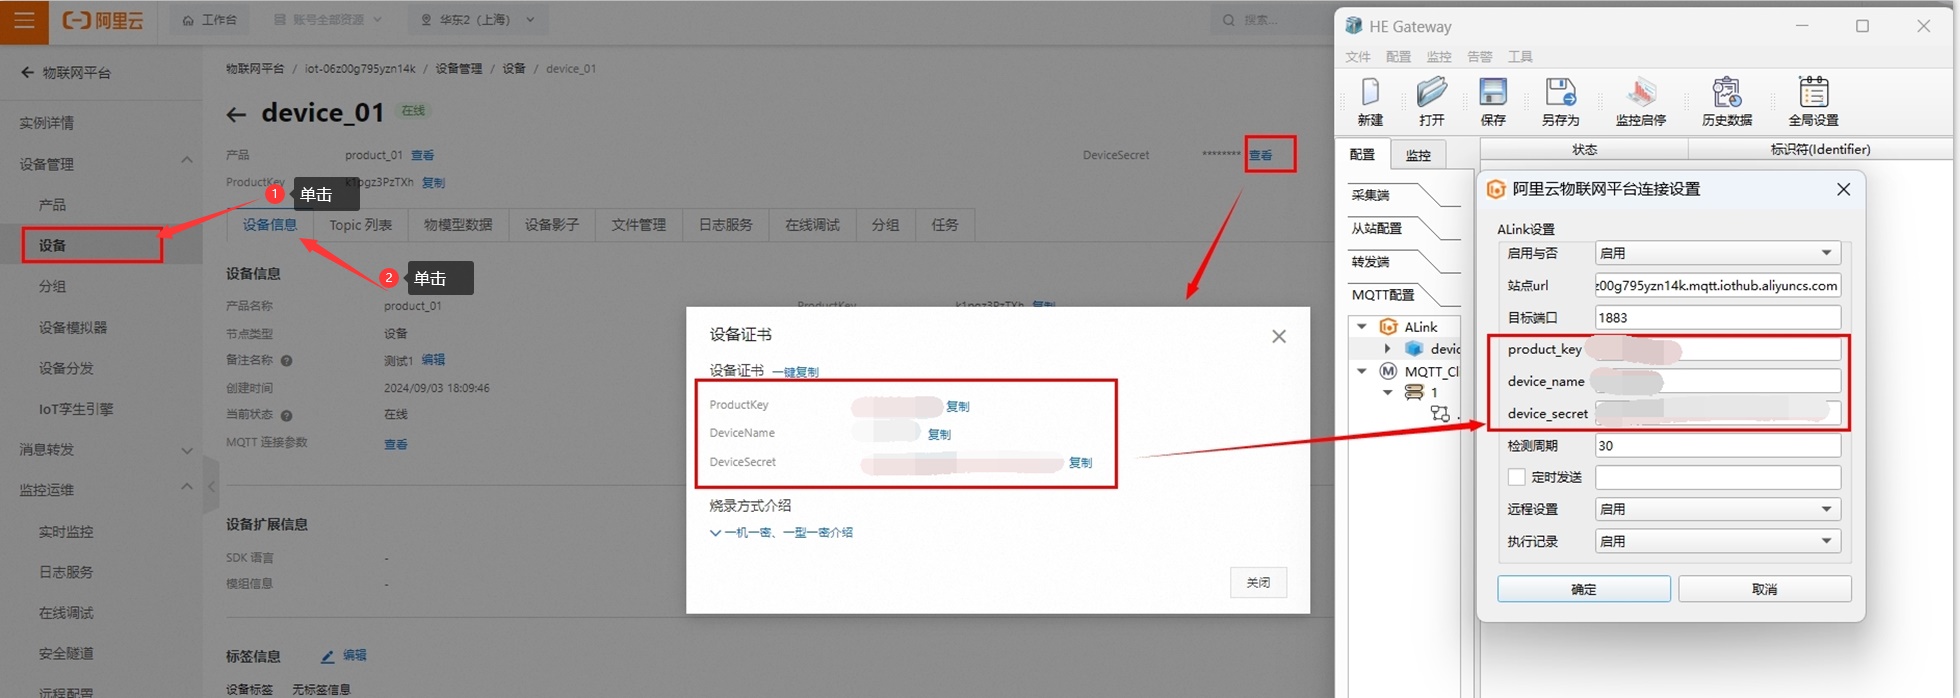The width and height of the screenshot is (1960, 698).
Task: Click the help icon beside 当前状态
Action: (286, 415)
